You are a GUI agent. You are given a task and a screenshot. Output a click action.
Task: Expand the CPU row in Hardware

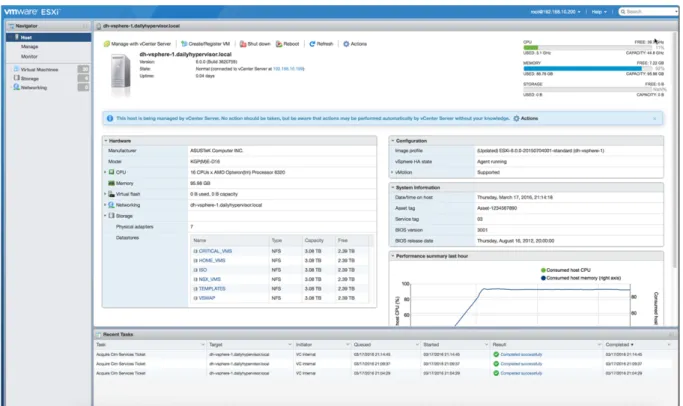(x=105, y=172)
